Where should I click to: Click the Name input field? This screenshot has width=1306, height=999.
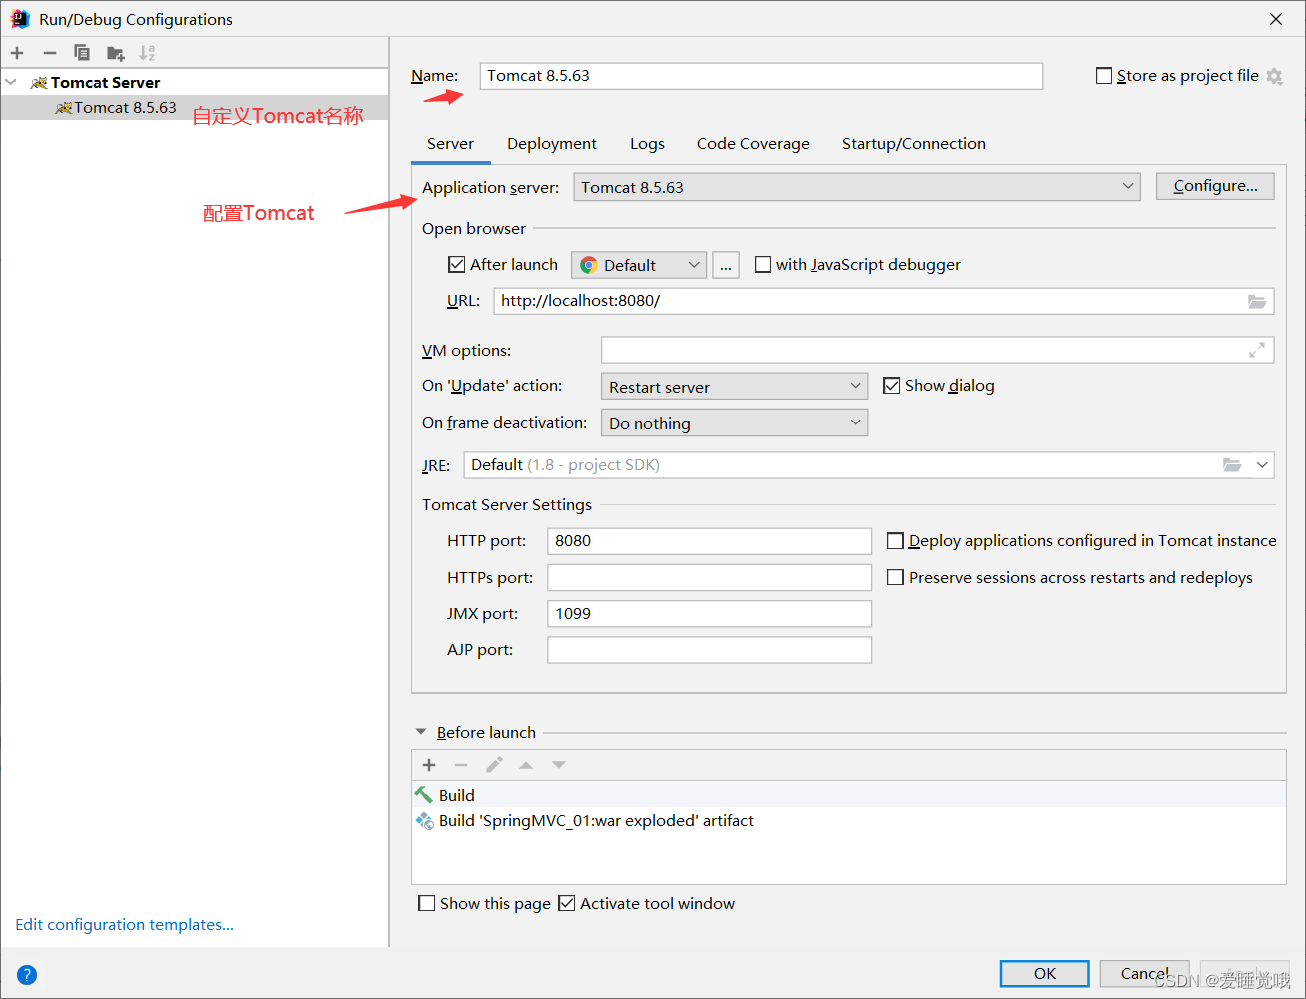pos(761,76)
